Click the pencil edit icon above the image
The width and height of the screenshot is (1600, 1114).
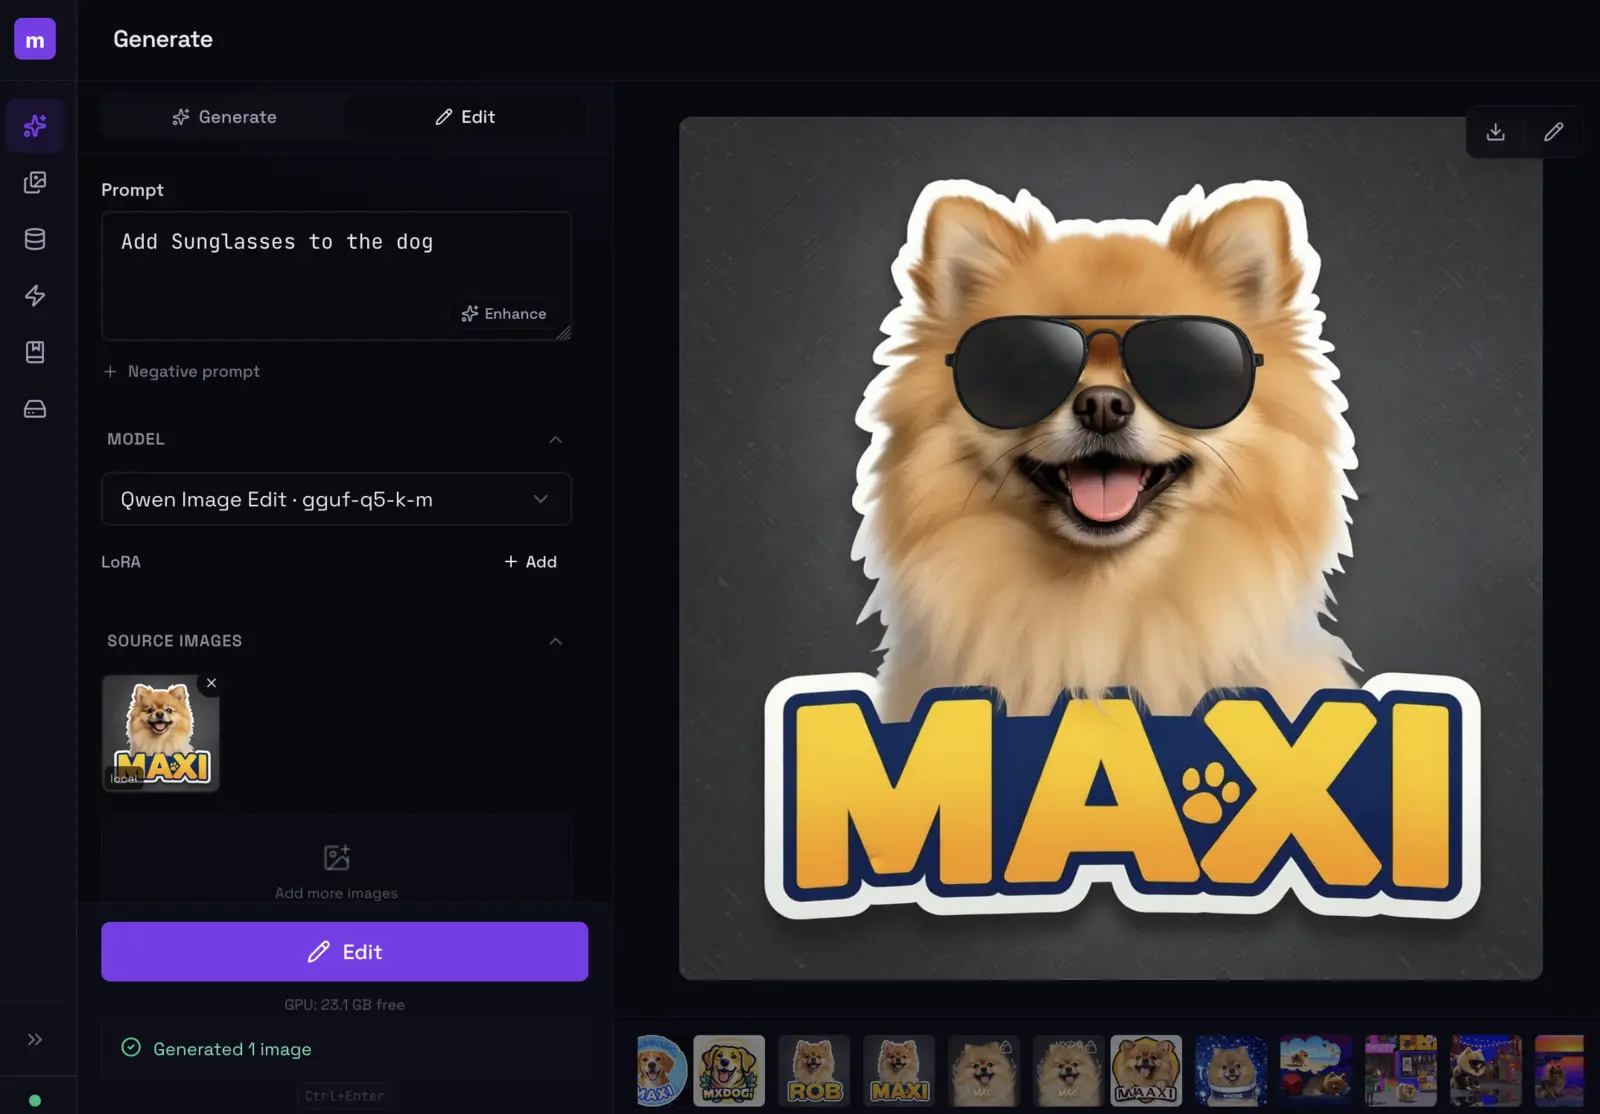tap(1554, 131)
